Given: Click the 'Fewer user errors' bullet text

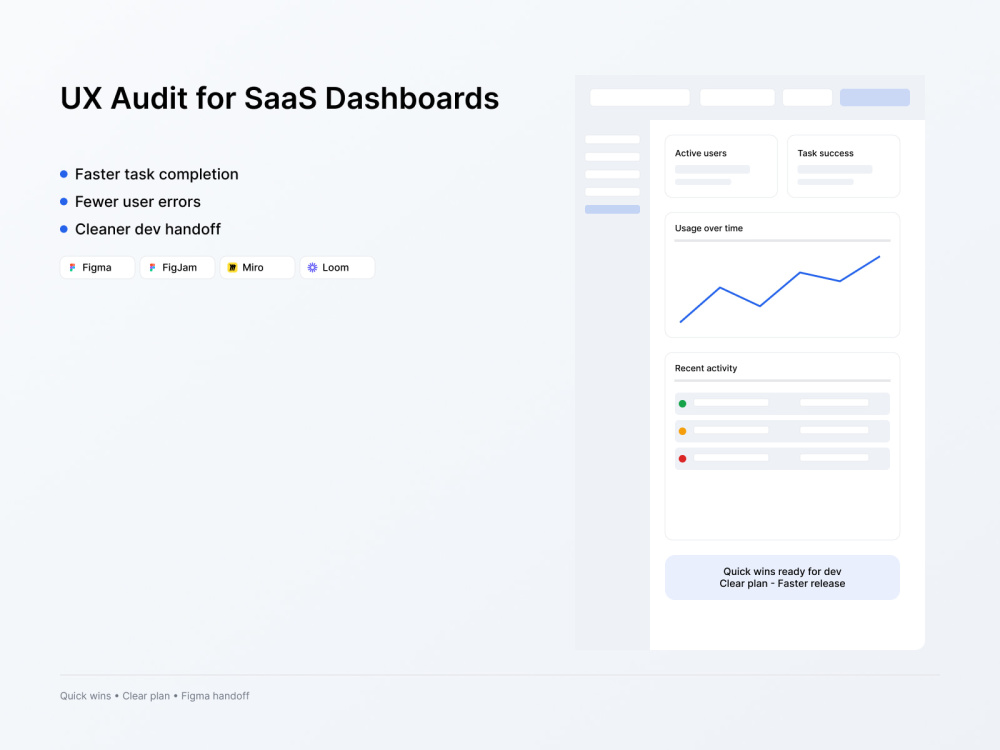Looking at the screenshot, I should click(138, 202).
